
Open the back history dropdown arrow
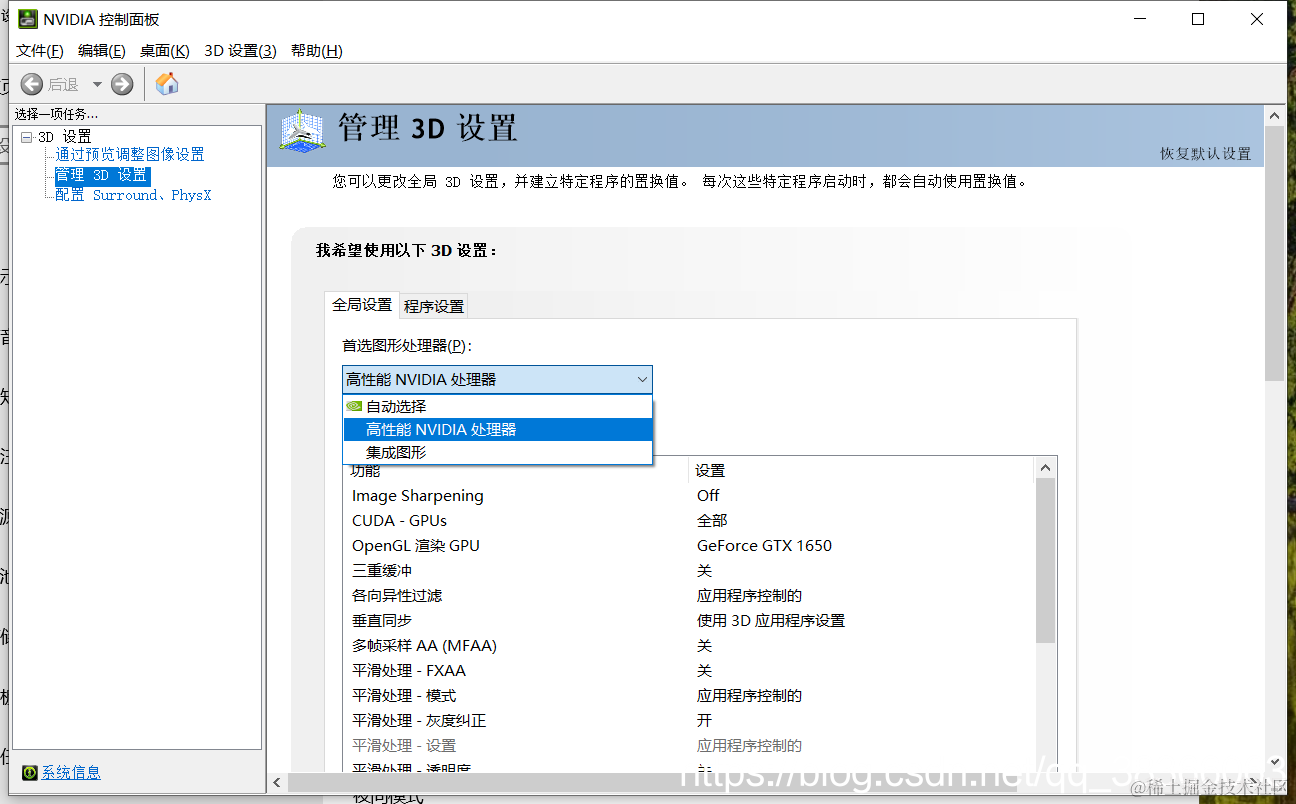[97, 84]
